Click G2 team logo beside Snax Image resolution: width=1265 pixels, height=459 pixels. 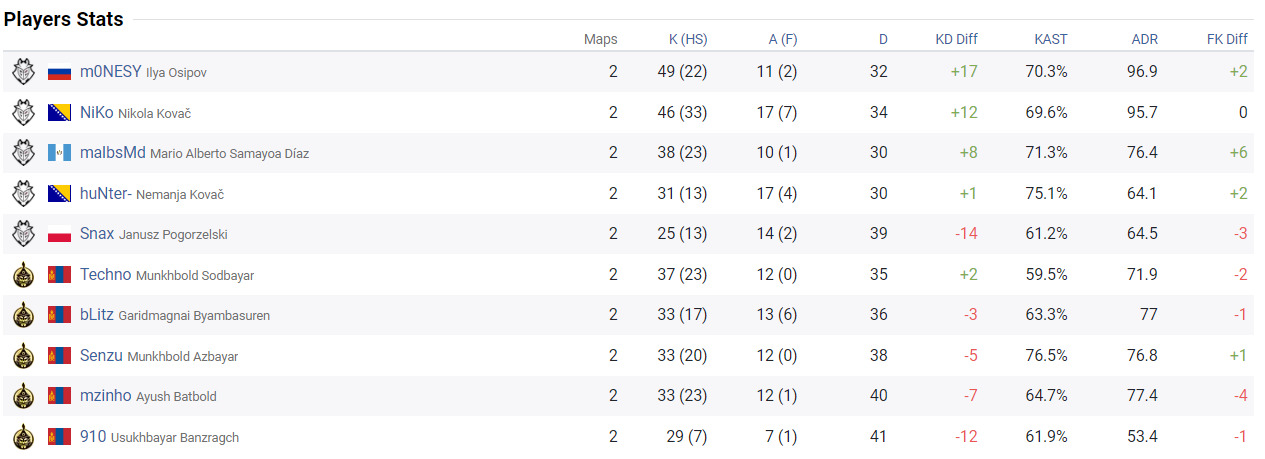[23, 234]
